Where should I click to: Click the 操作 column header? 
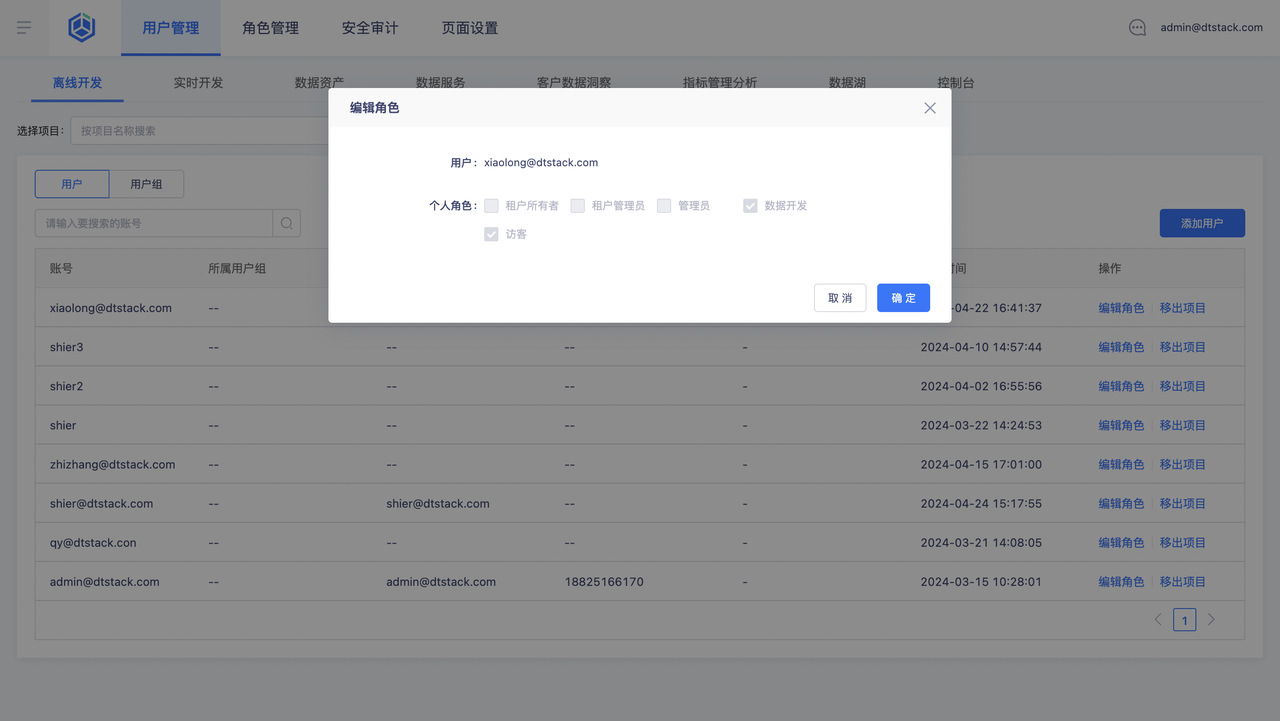[x=1110, y=269]
